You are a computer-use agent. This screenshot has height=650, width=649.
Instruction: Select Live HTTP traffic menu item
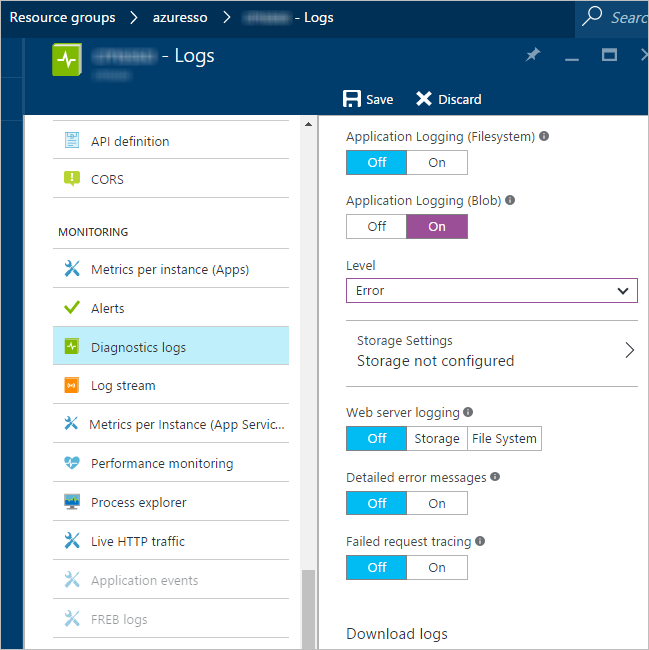(x=138, y=541)
